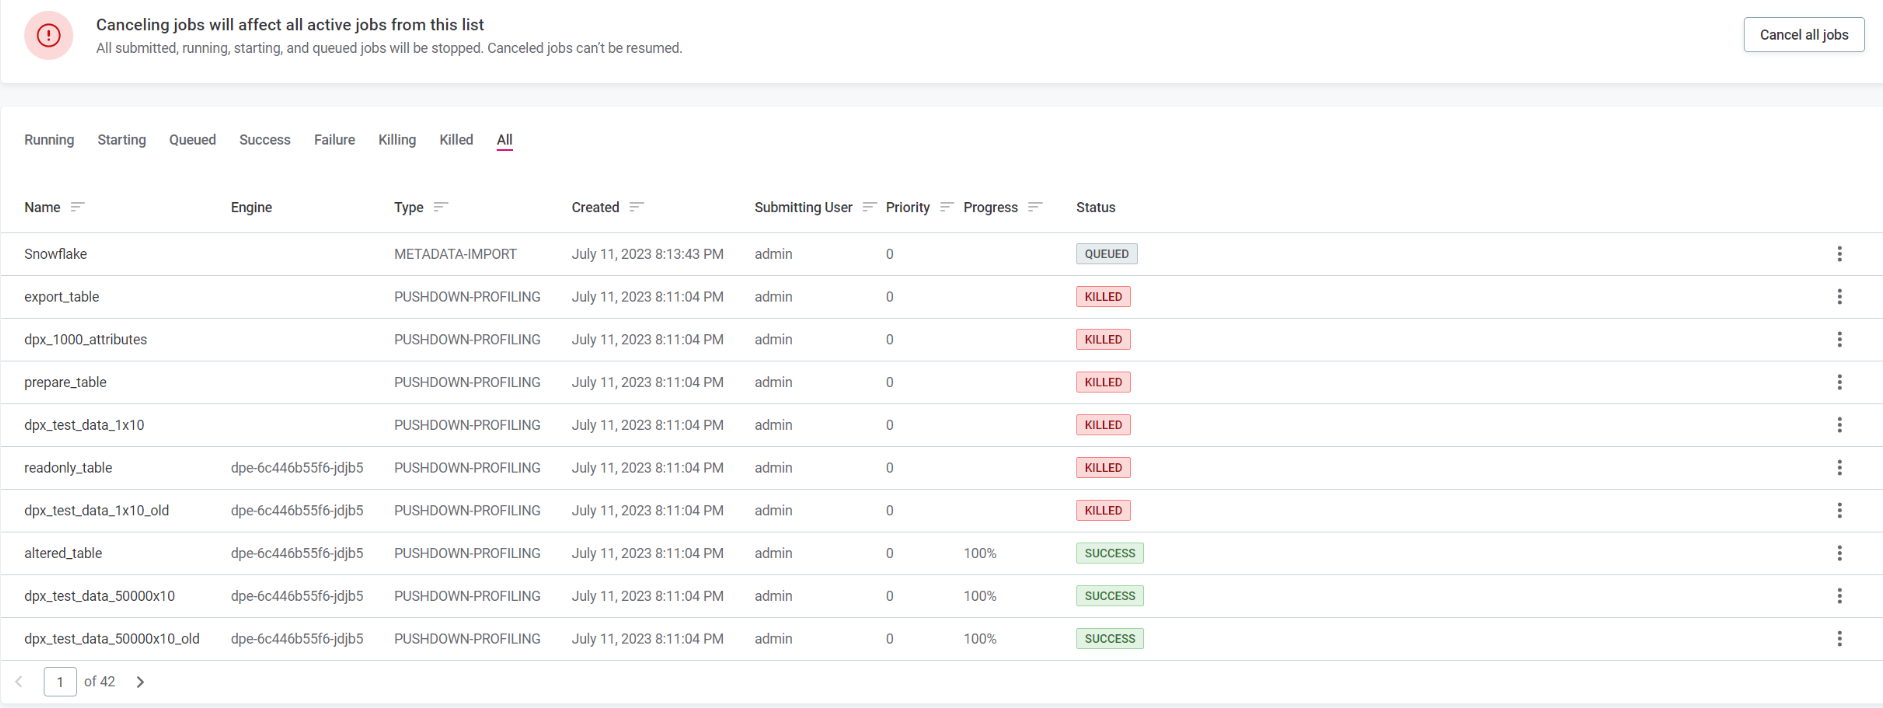Click the dpx_1000_attributes job name
1883x708 pixels.
[x=86, y=340]
